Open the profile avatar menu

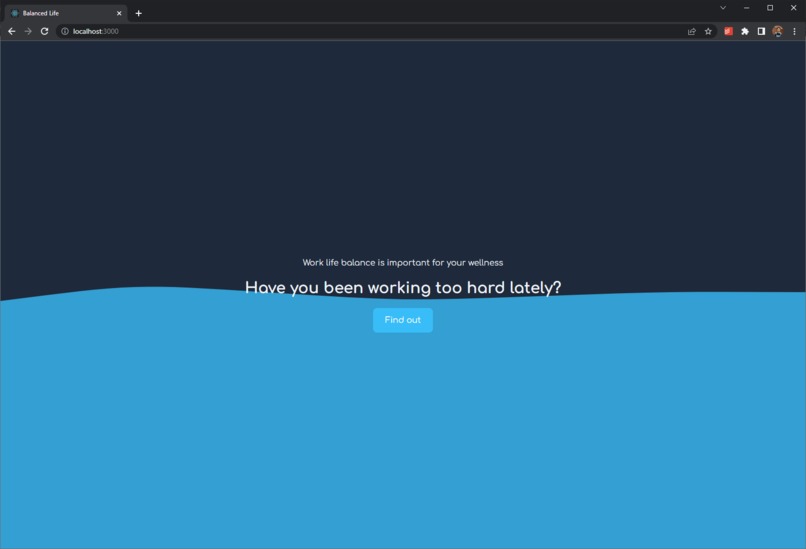pyautogui.click(x=778, y=31)
